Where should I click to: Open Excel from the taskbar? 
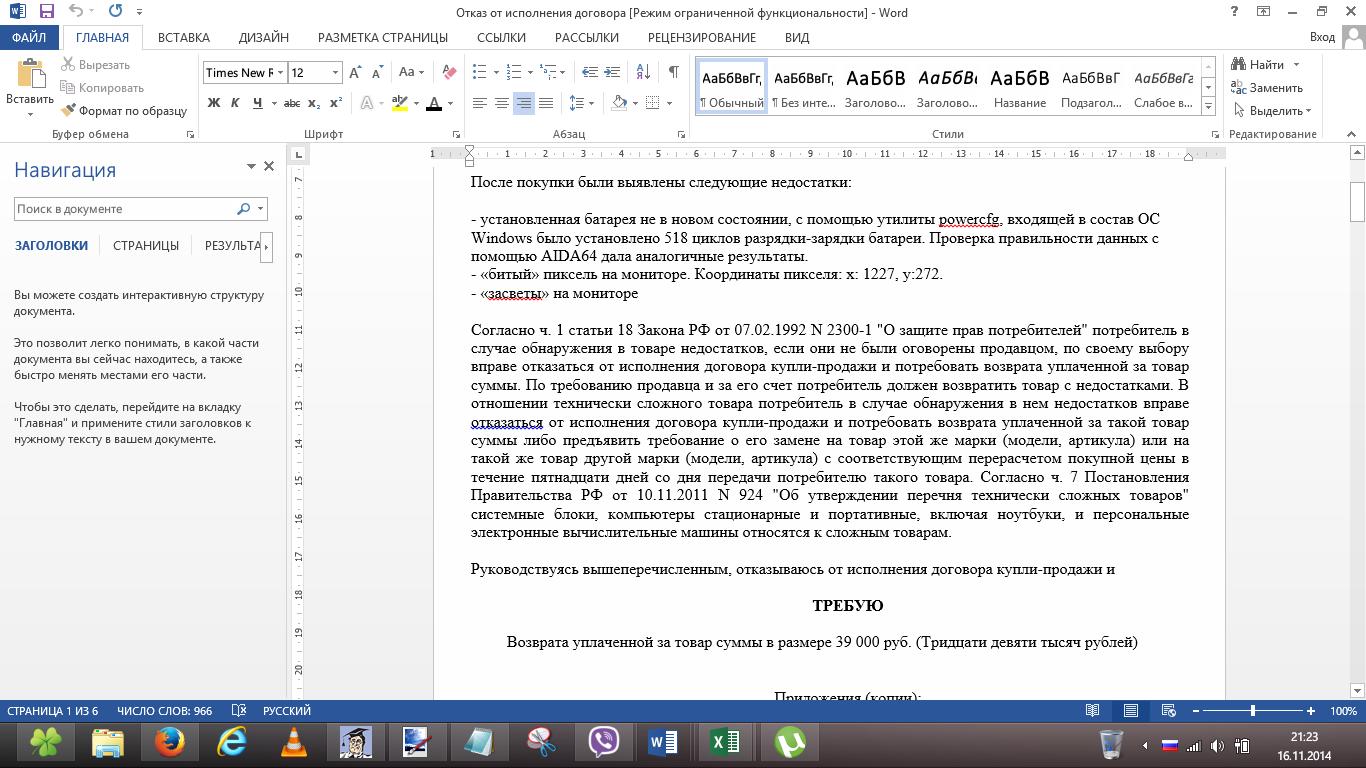tap(725, 743)
